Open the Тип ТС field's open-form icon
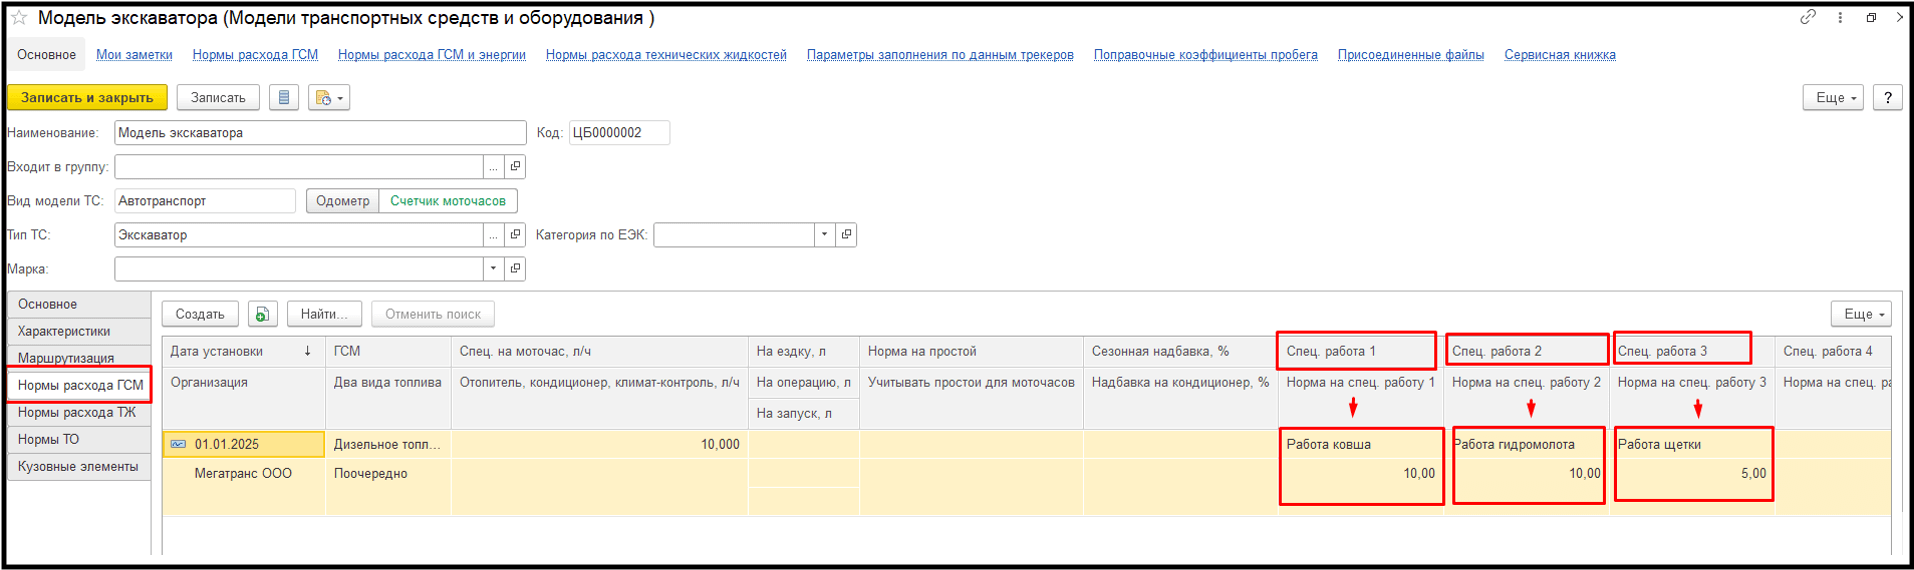The height and width of the screenshot is (570, 1914). pyautogui.click(x=515, y=235)
